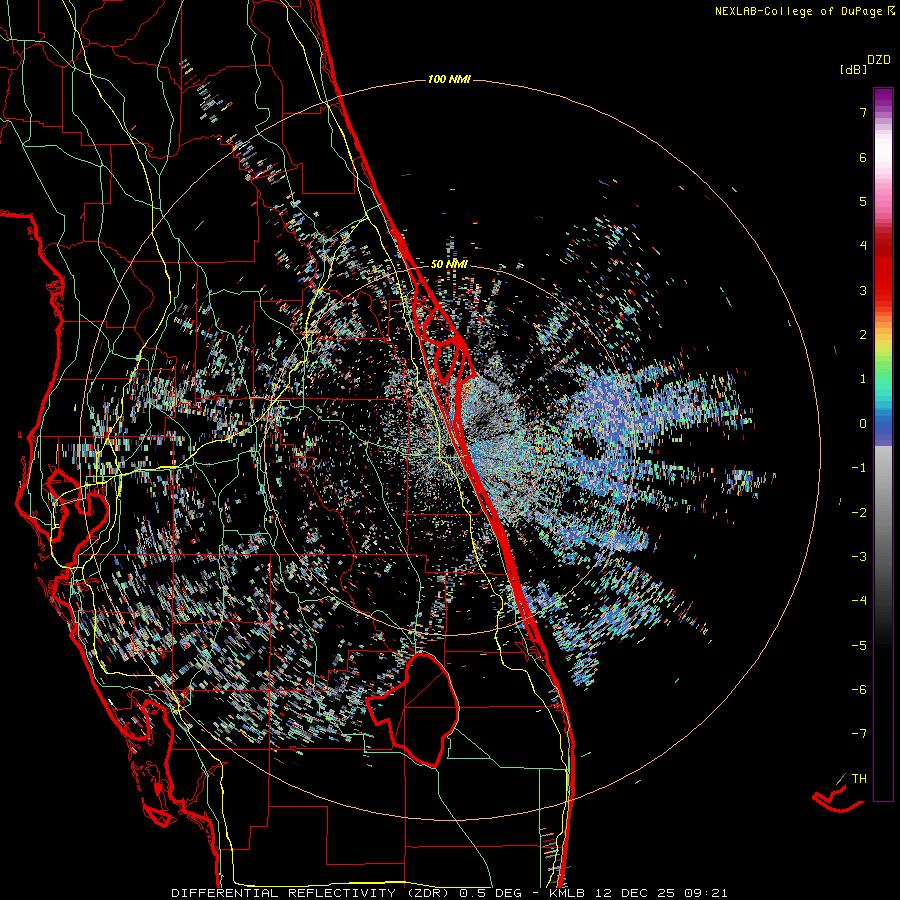Click the '4' value on the color scale
900x900 pixels.
point(863,246)
